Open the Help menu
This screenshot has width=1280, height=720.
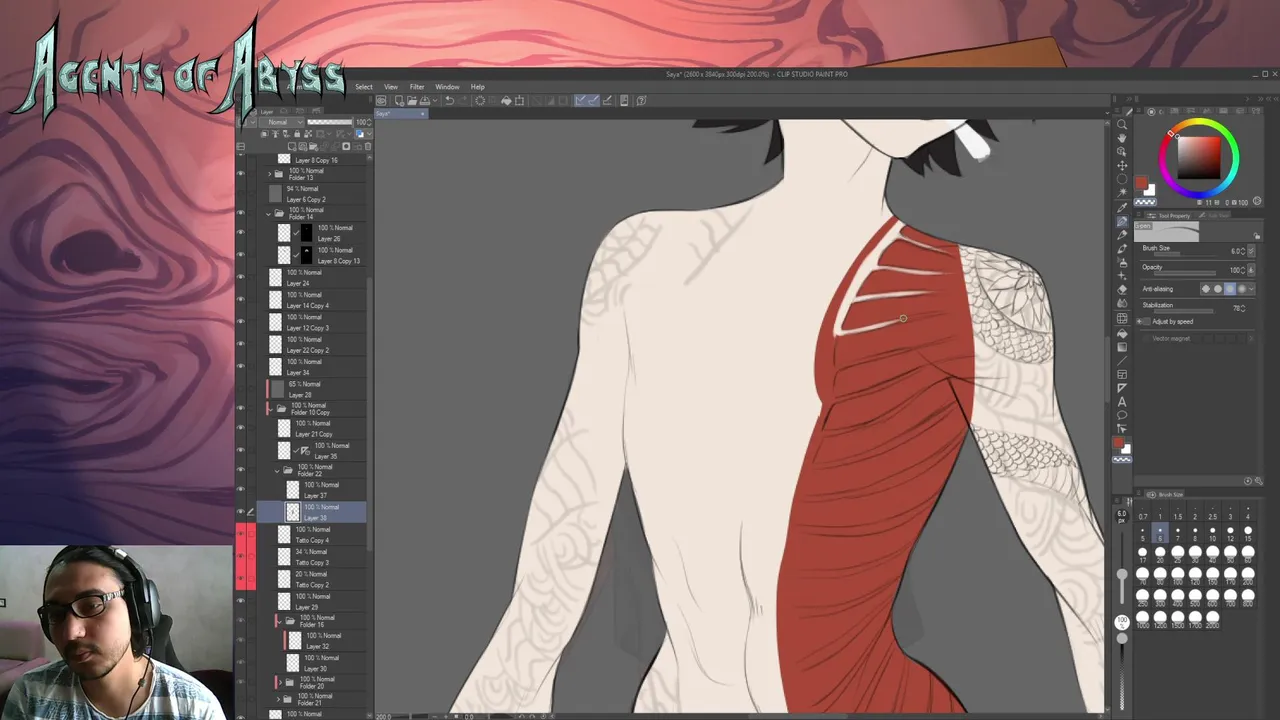tap(478, 87)
